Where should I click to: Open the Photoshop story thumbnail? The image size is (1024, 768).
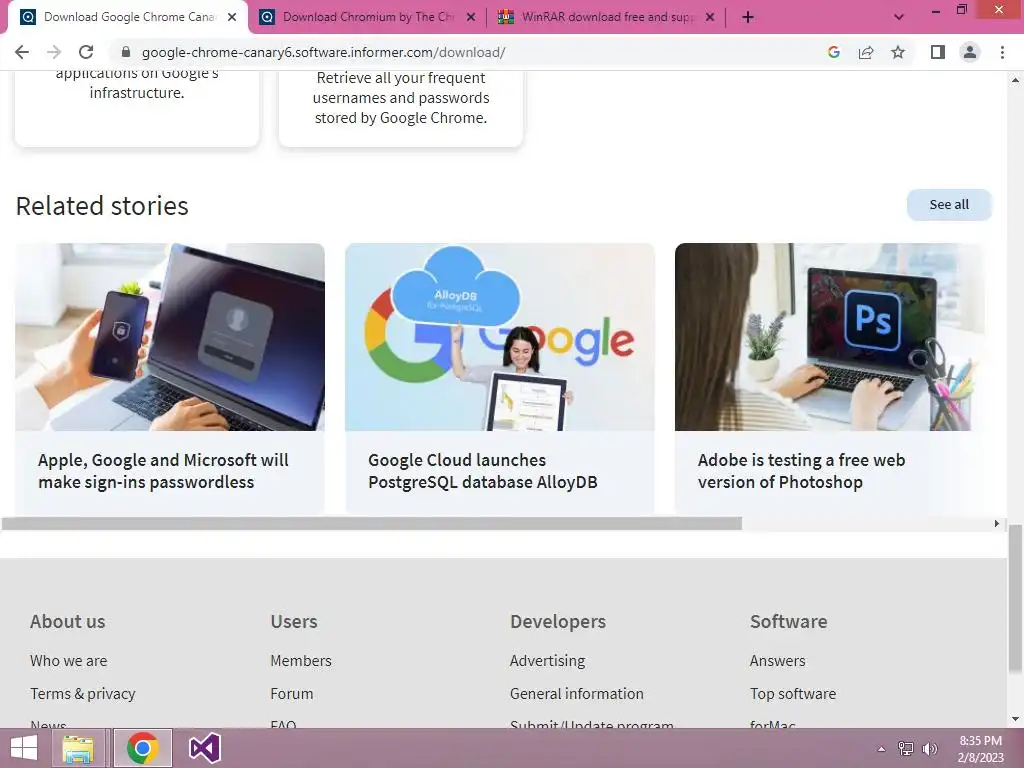click(x=829, y=337)
